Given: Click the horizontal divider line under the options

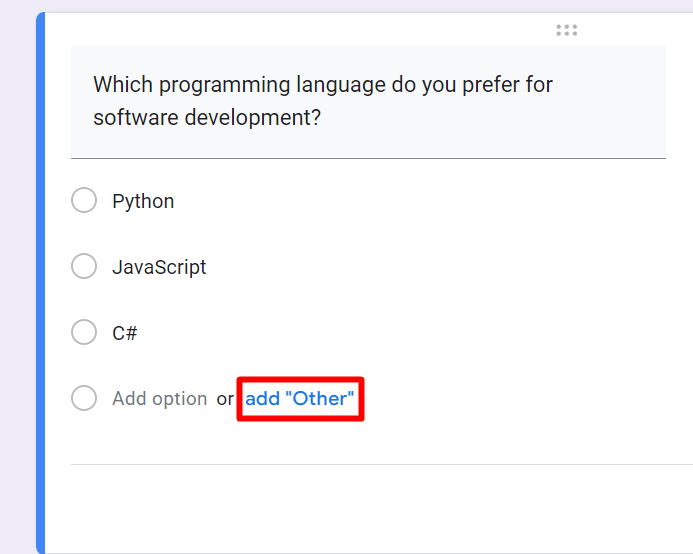Looking at the screenshot, I should pos(380,464).
